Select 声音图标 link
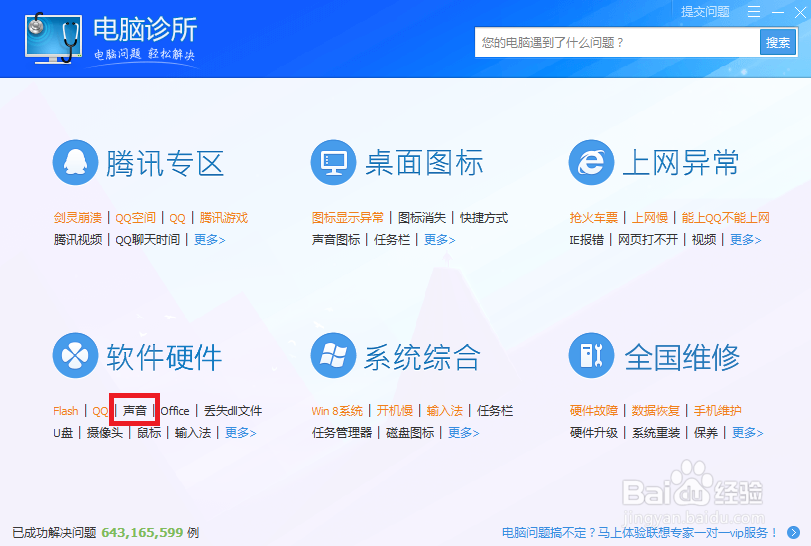The image size is (811, 546). (x=336, y=239)
